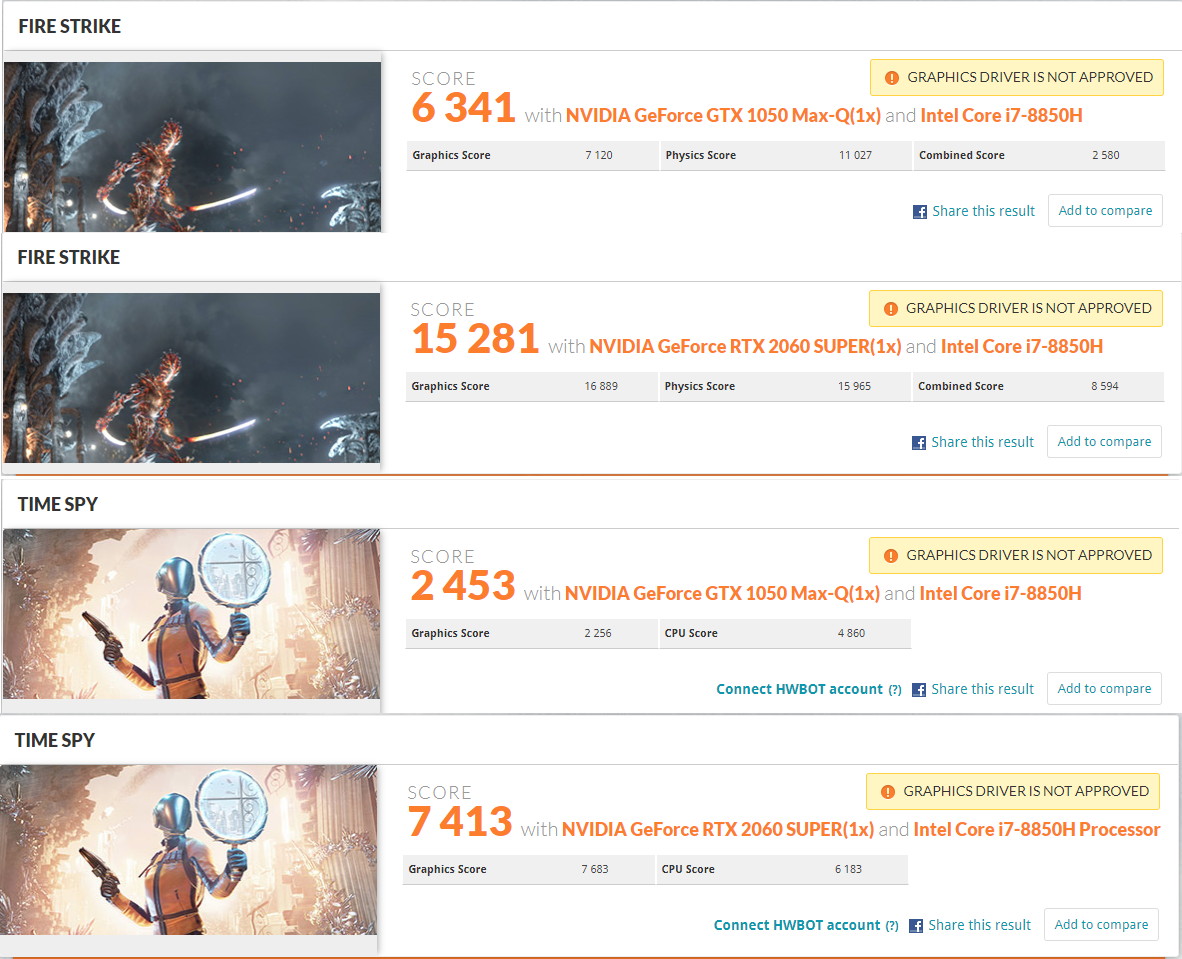Viewport: 1182px width, 959px height.
Task: Click Fire Strike thumbnail of the 15 281 result
Action: click(191, 378)
